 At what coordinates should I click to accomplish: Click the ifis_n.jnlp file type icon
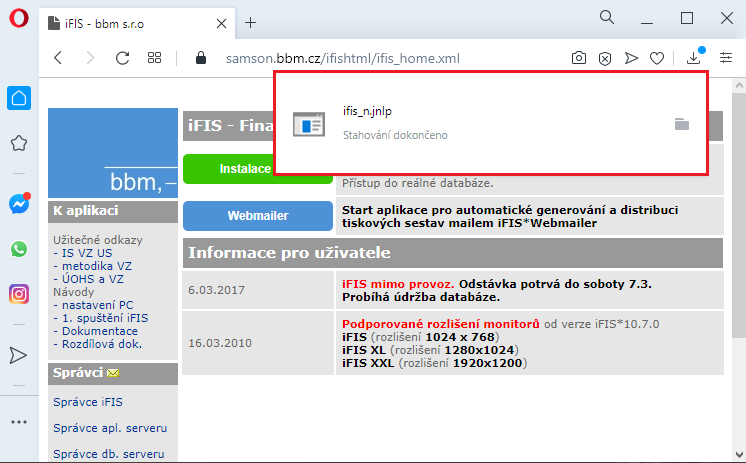[x=309, y=125]
